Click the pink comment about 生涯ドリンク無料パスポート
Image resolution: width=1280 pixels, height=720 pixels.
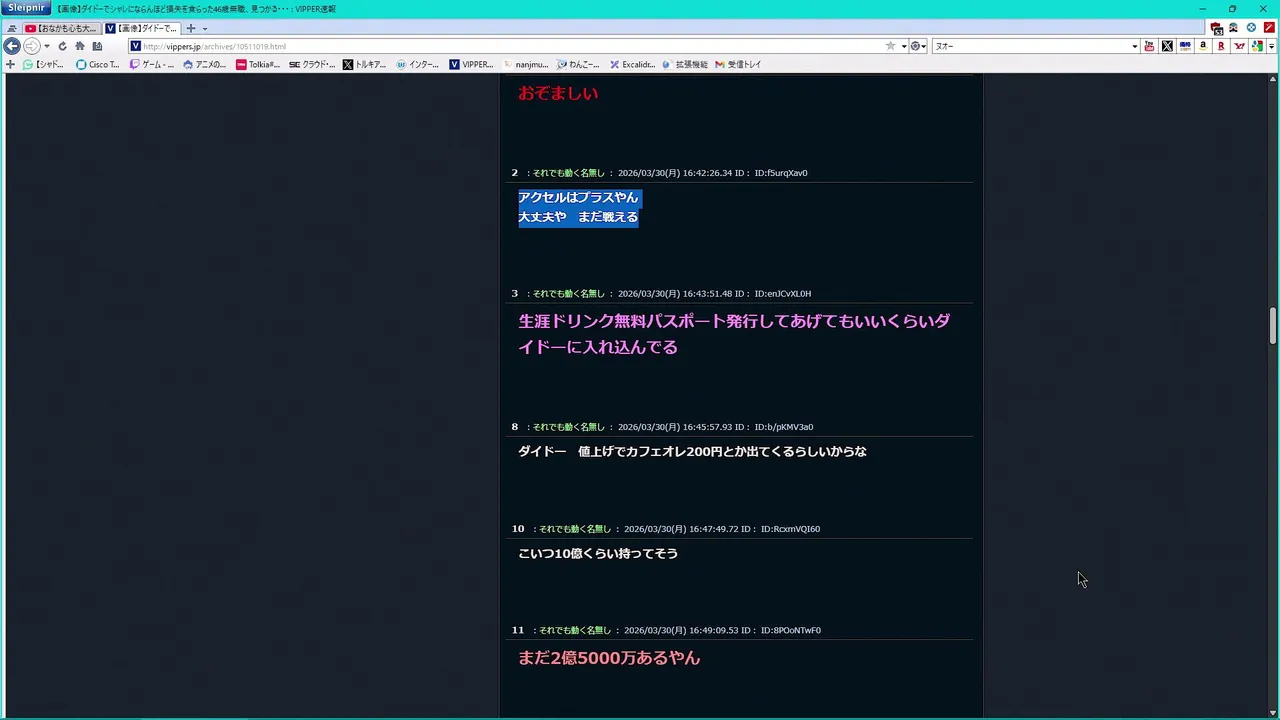click(734, 334)
